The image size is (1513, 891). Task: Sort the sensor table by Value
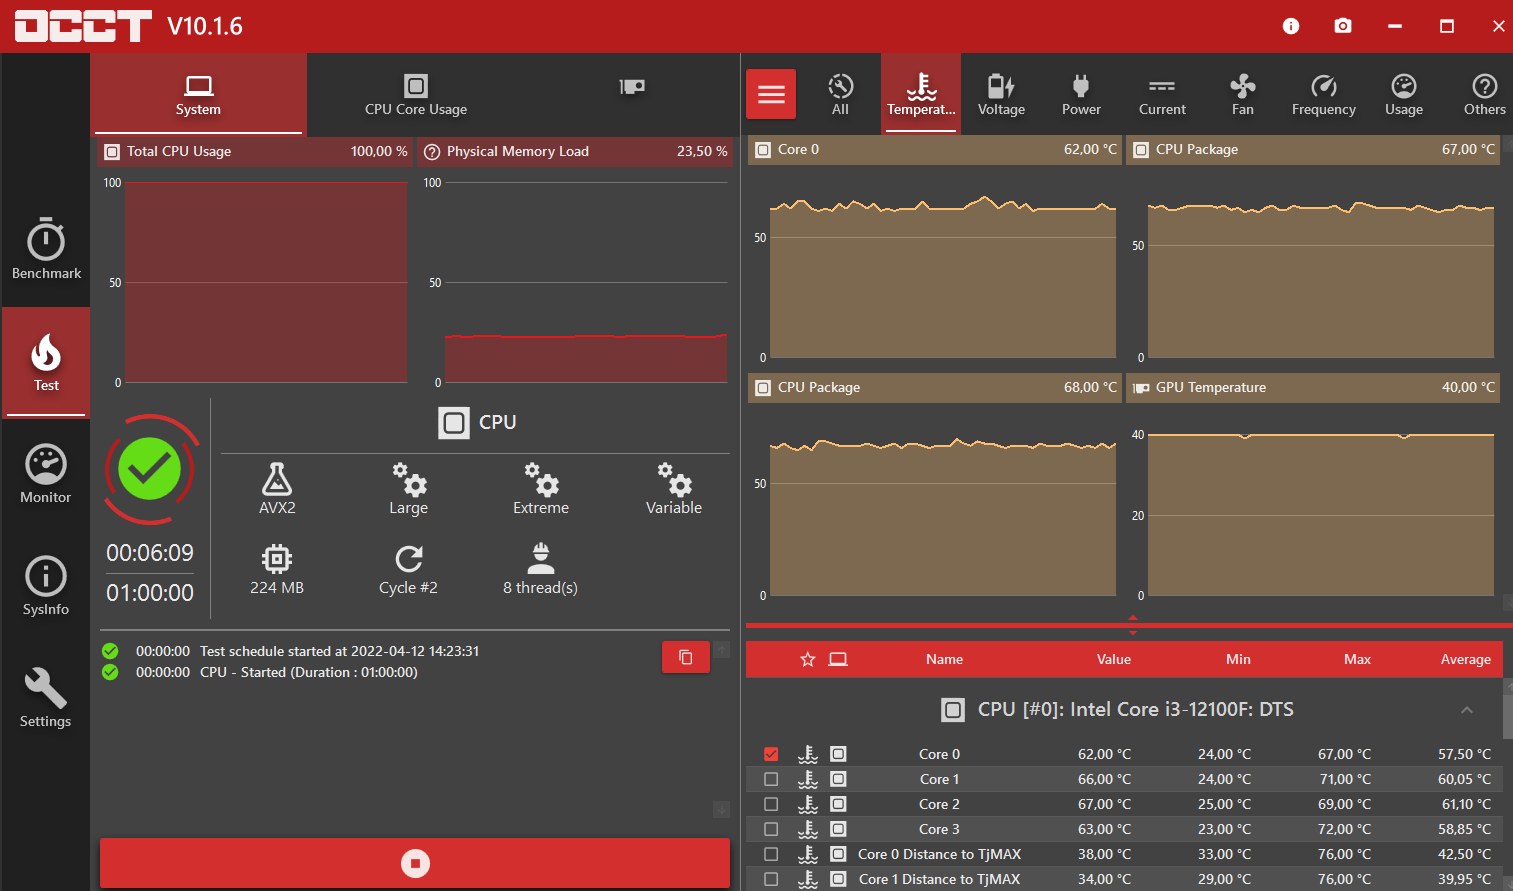(1114, 659)
